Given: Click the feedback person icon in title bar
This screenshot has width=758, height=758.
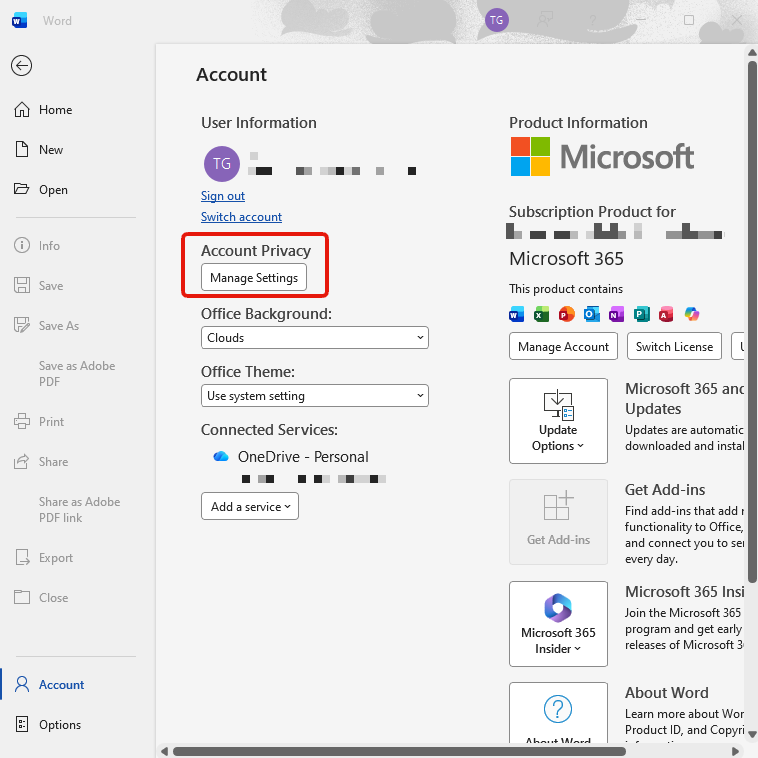Looking at the screenshot, I should [x=545, y=20].
